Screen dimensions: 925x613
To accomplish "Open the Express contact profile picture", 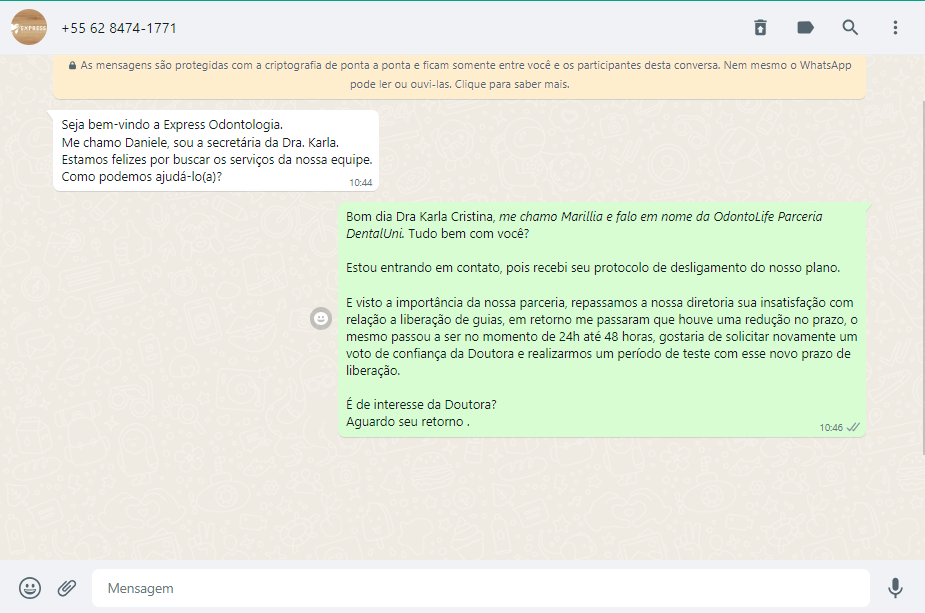I will tap(29, 28).
